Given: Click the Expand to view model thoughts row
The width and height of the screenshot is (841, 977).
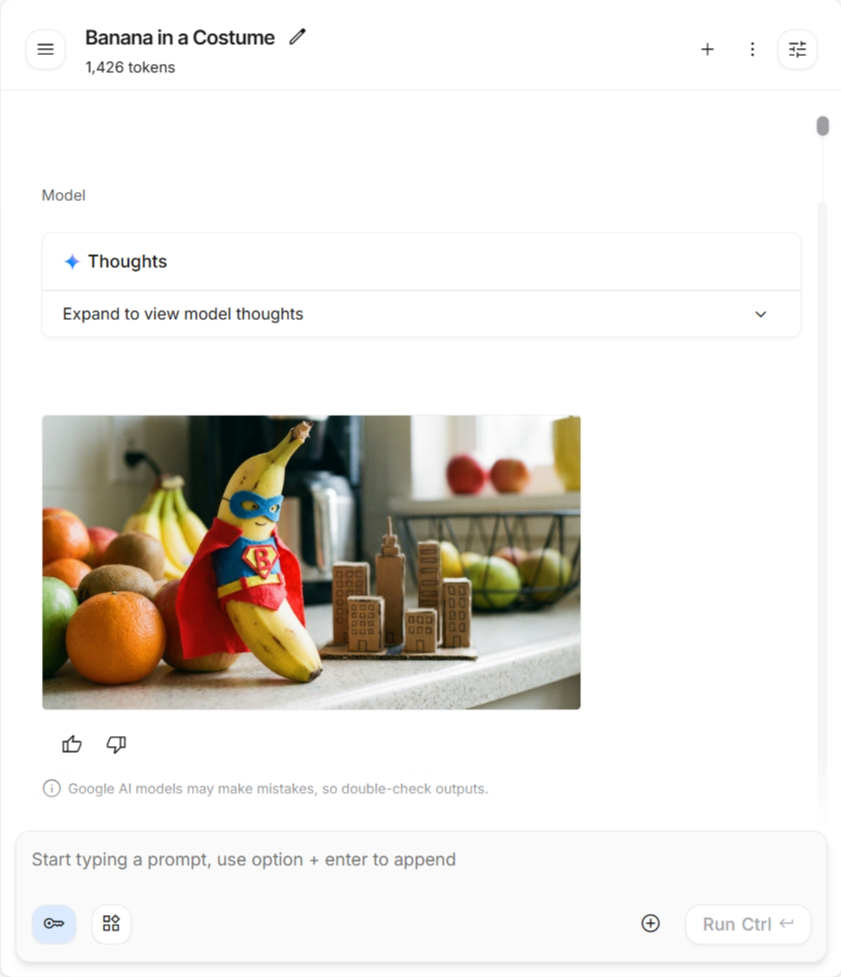Looking at the screenshot, I should click(421, 314).
